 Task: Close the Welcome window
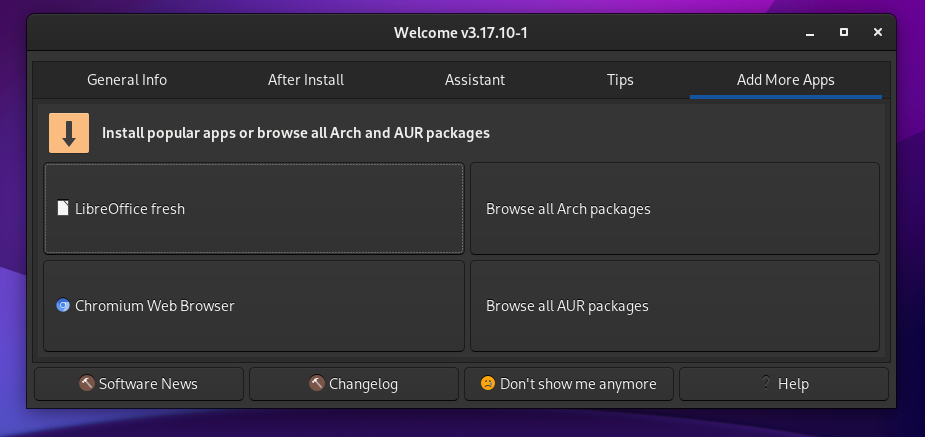(x=877, y=33)
